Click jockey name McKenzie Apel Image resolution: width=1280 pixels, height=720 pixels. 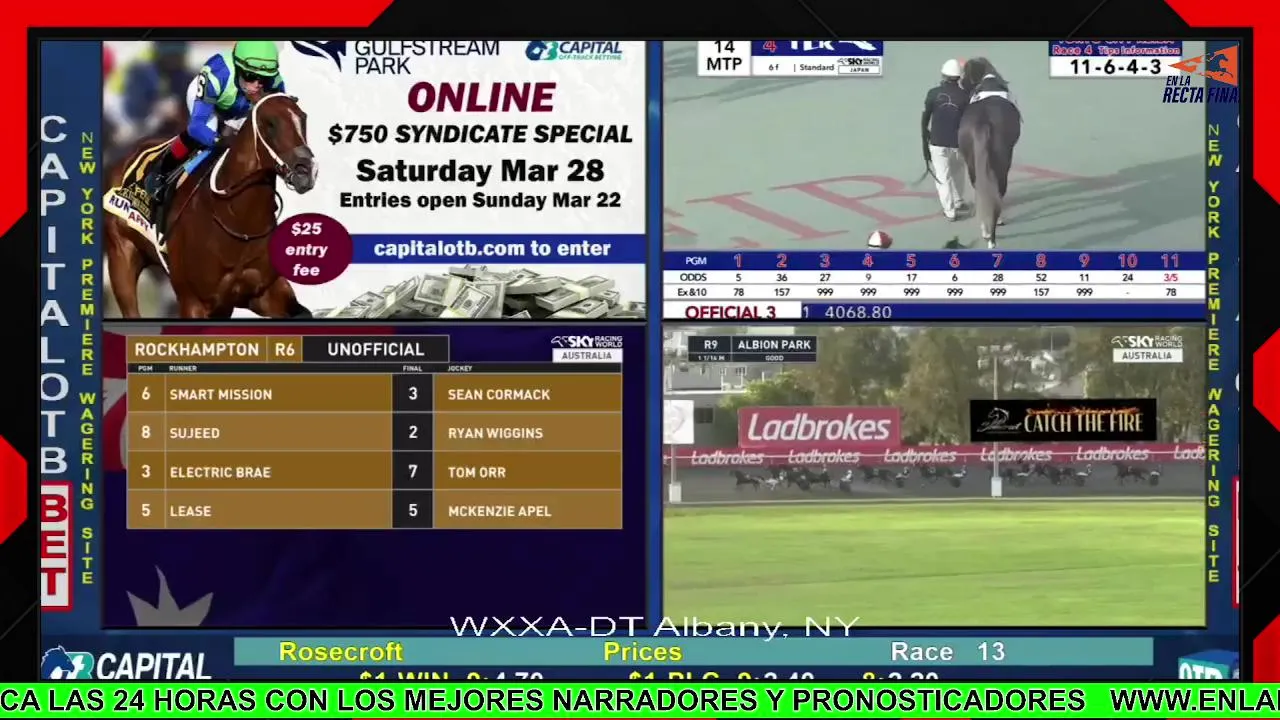click(x=499, y=511)
